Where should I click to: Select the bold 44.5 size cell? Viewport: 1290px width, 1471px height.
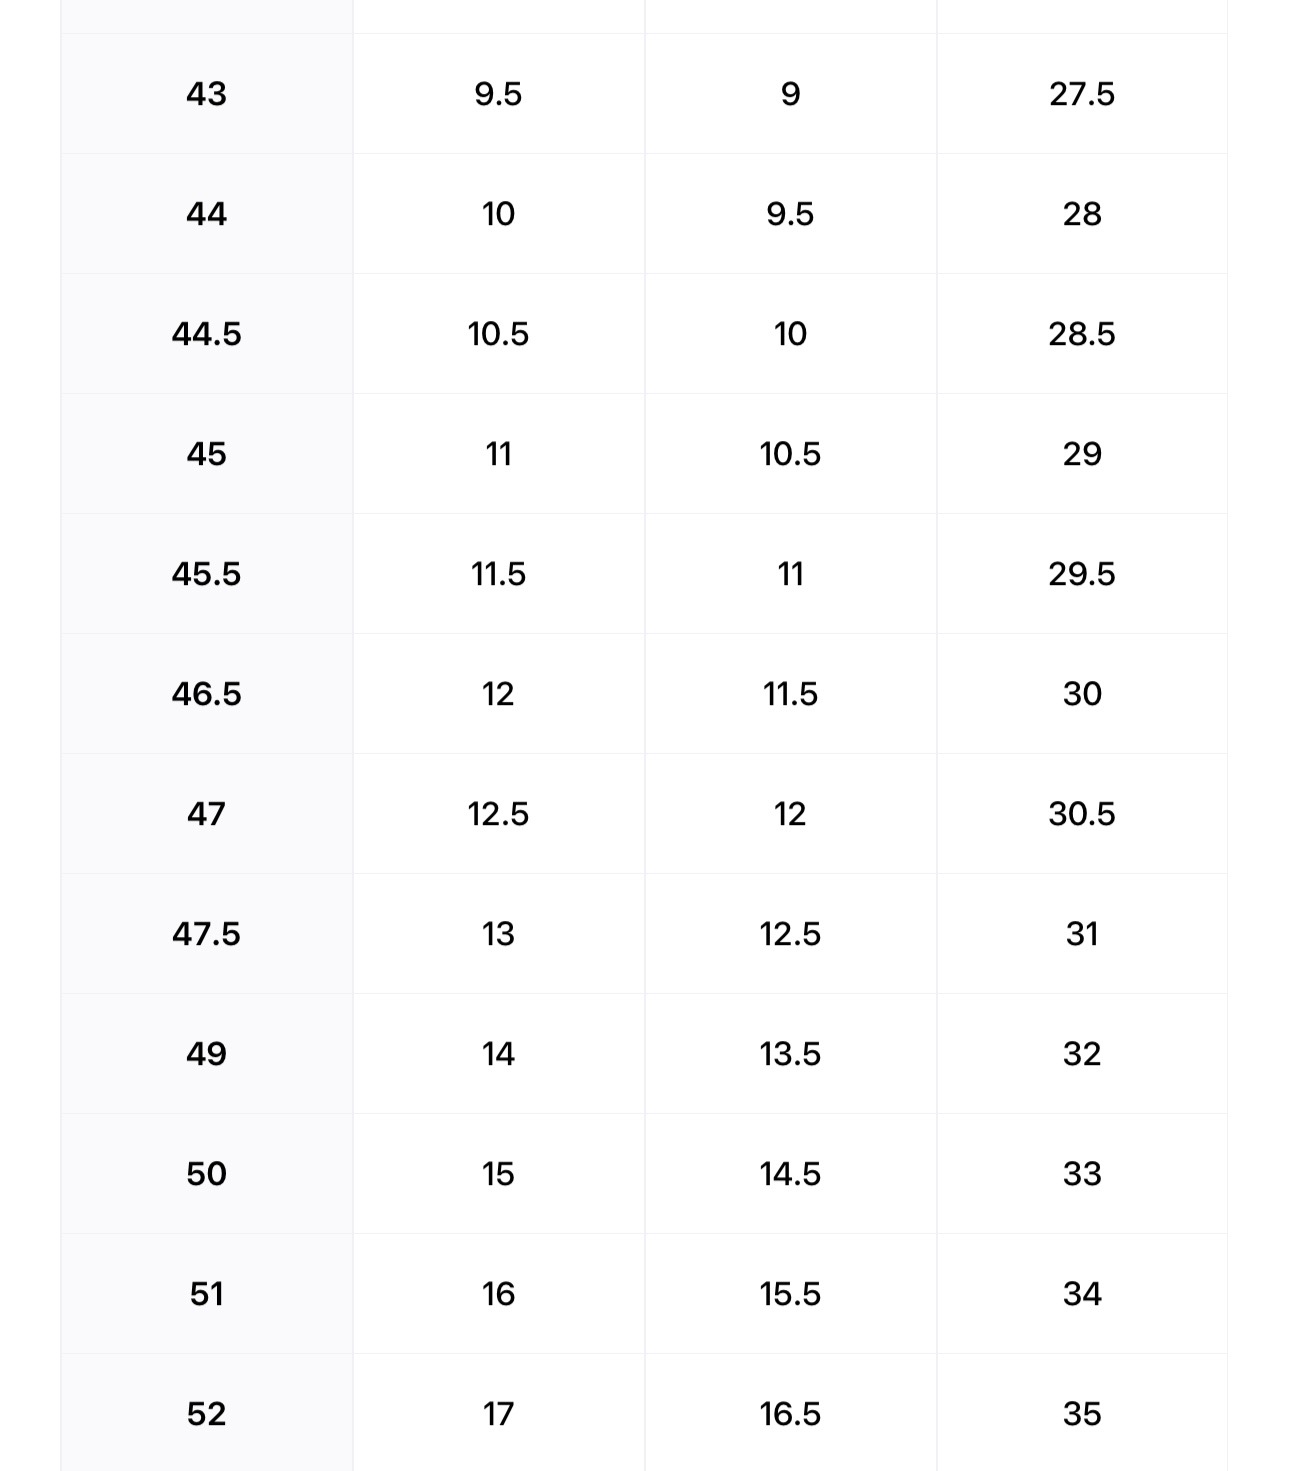[x=206, y=334]
